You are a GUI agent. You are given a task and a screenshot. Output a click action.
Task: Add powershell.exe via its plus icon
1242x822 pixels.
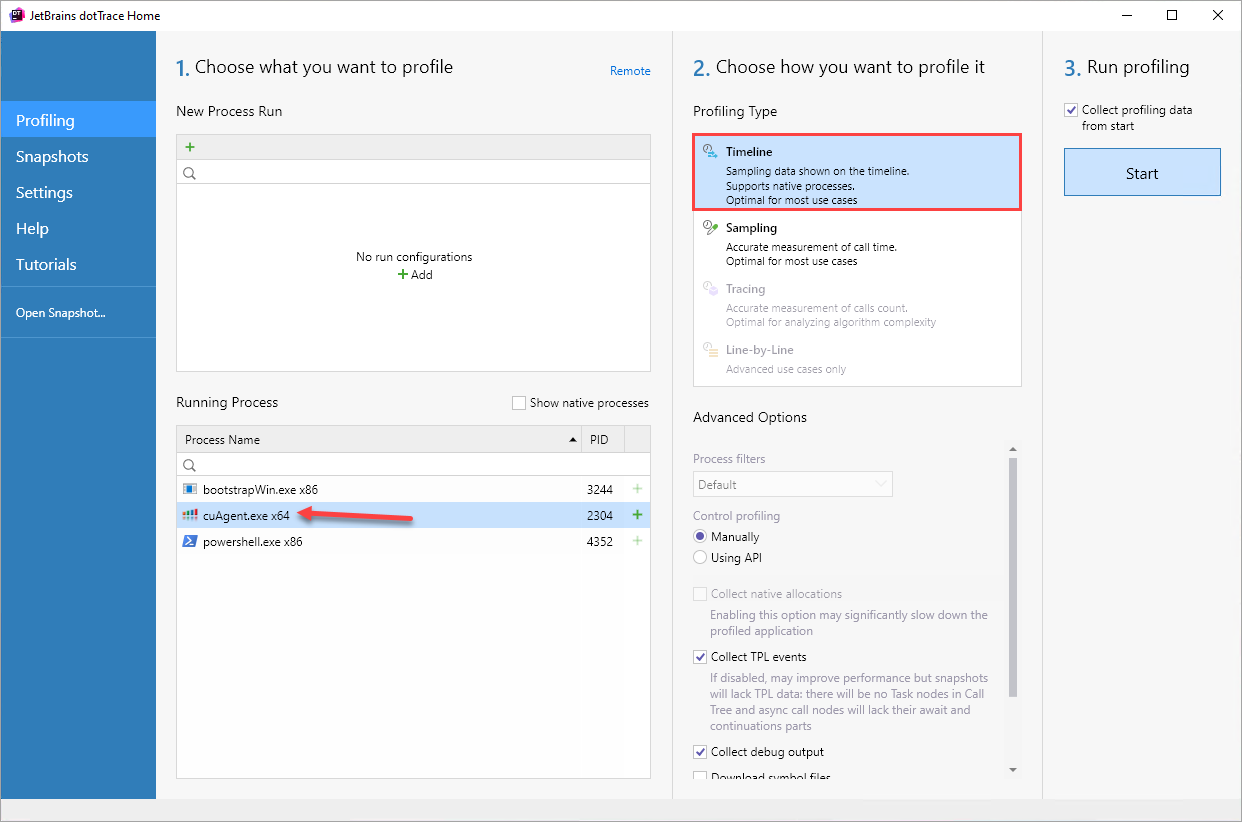637,541
